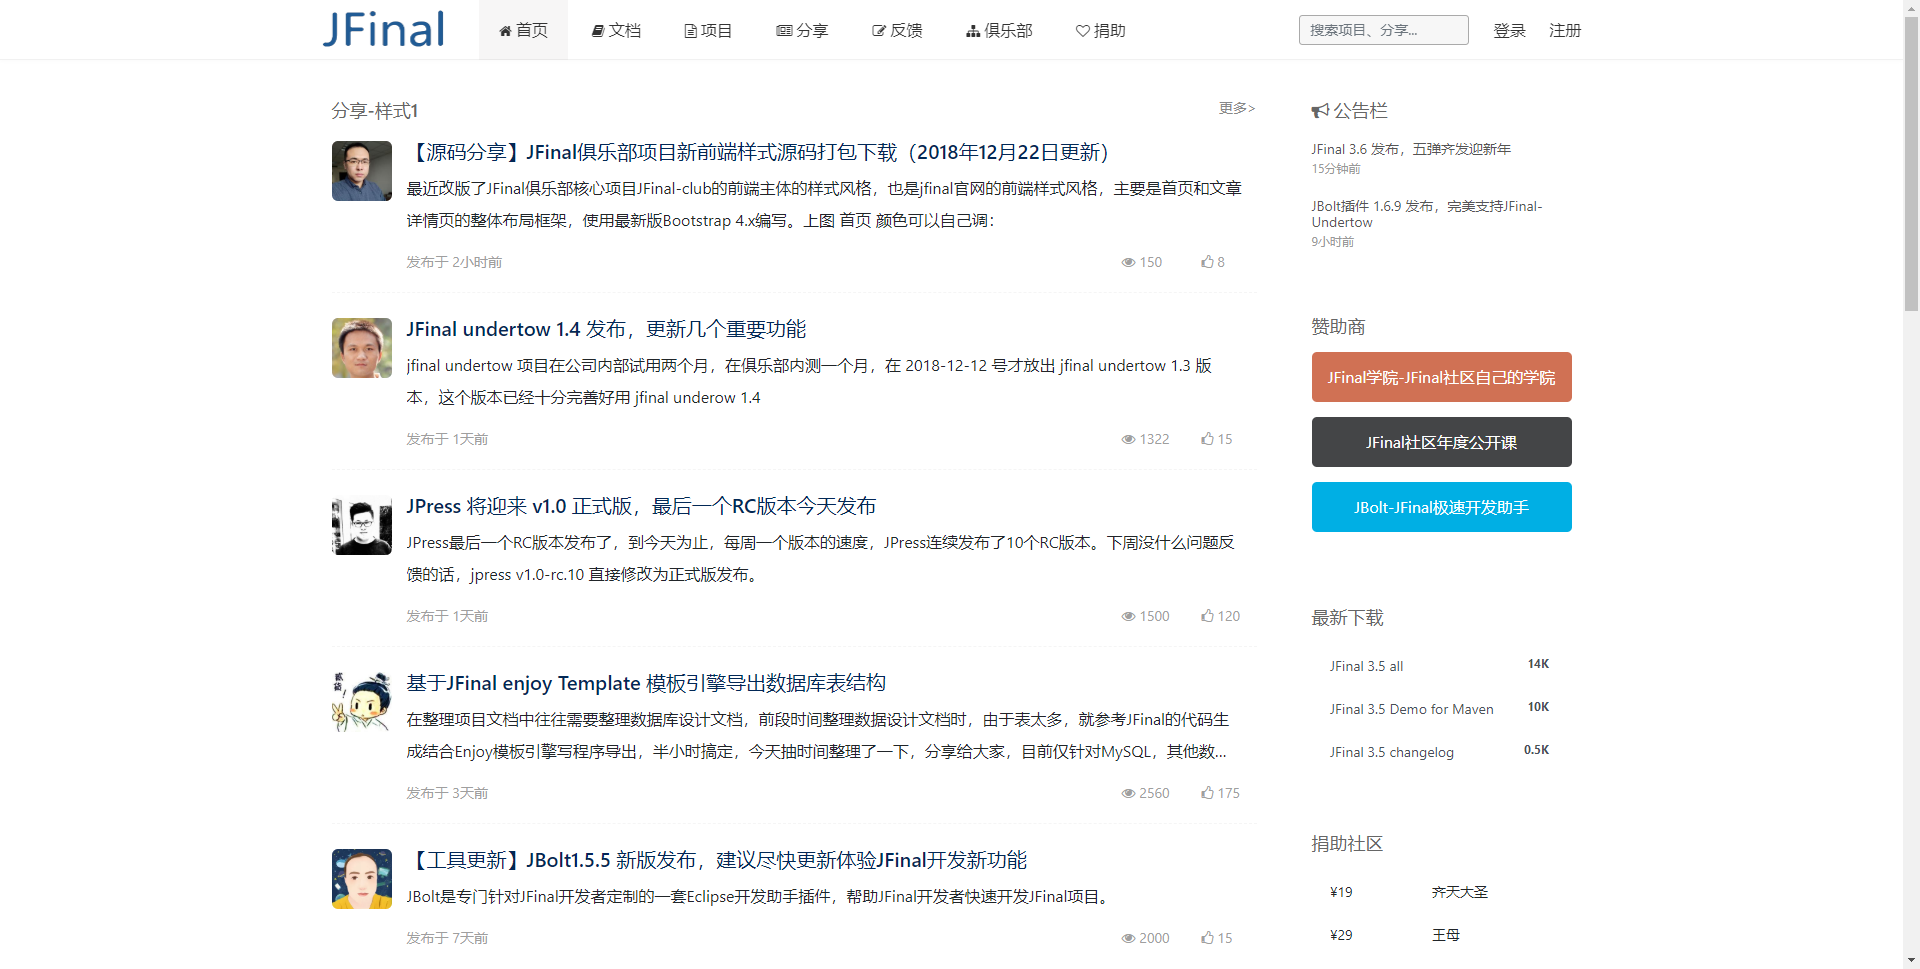Open avatar of JPress v1.0 post
This screenshot has height=969, width=1920.
tap(362, 525)
